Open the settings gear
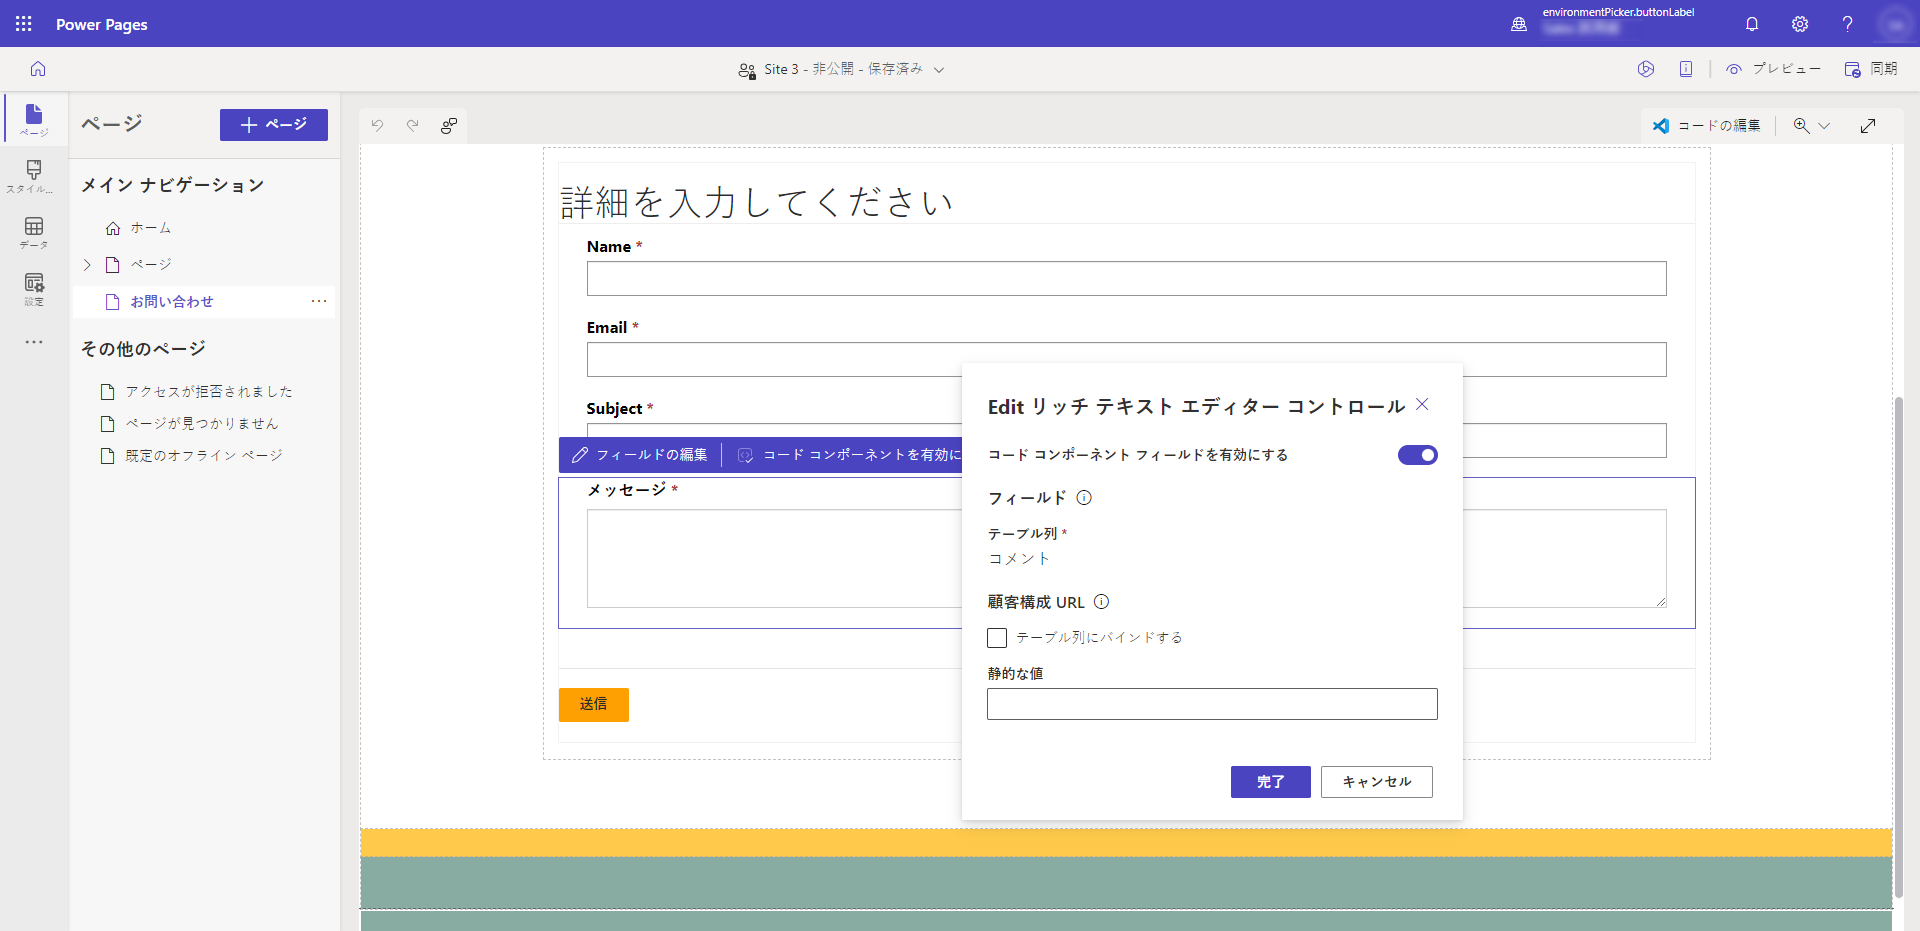 point(1800,24)
